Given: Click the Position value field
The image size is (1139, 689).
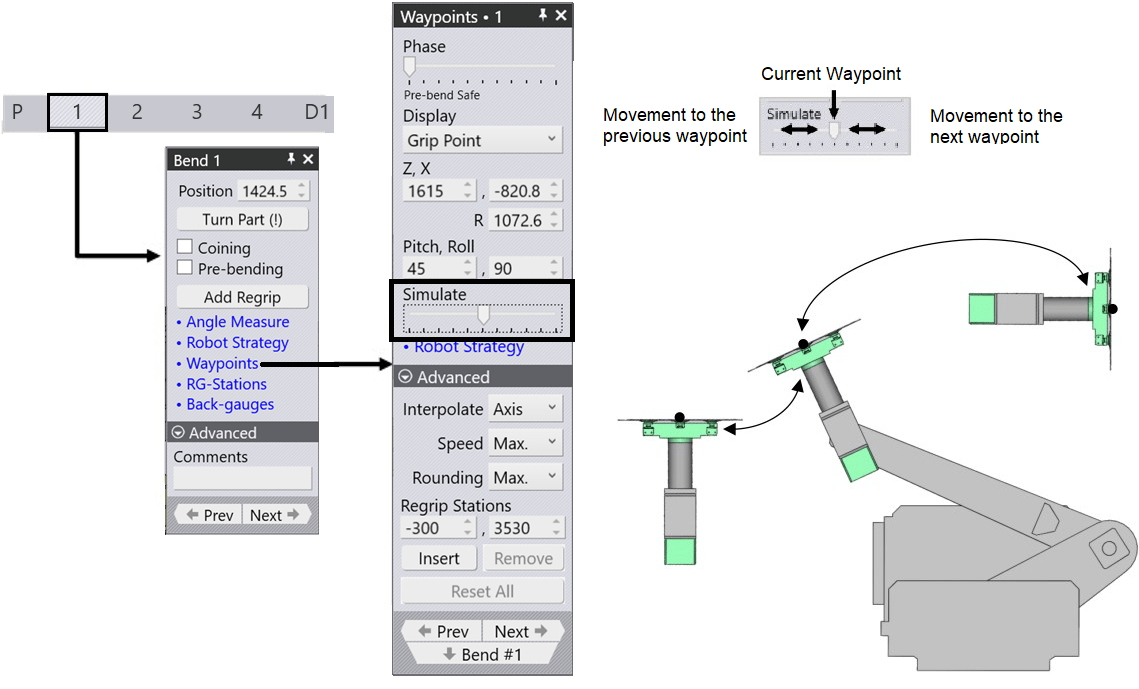Looking at the screenshot, I should tap(266, 191).
